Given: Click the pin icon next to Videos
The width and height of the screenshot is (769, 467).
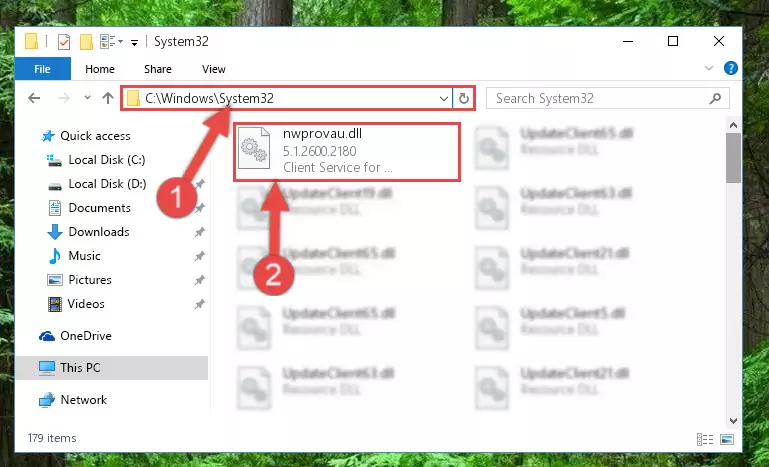Looking at the screenshot, I should tap(199, 304).
